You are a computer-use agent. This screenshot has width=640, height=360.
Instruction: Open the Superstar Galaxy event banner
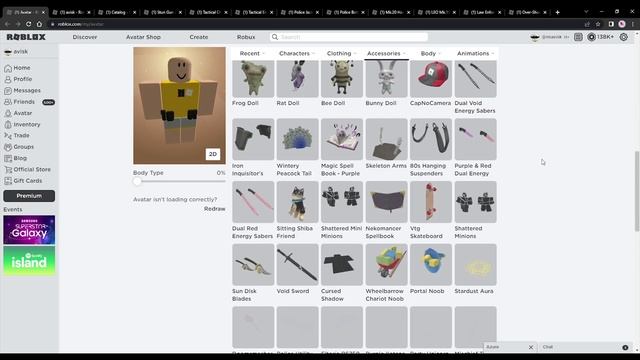pos(29,230)
